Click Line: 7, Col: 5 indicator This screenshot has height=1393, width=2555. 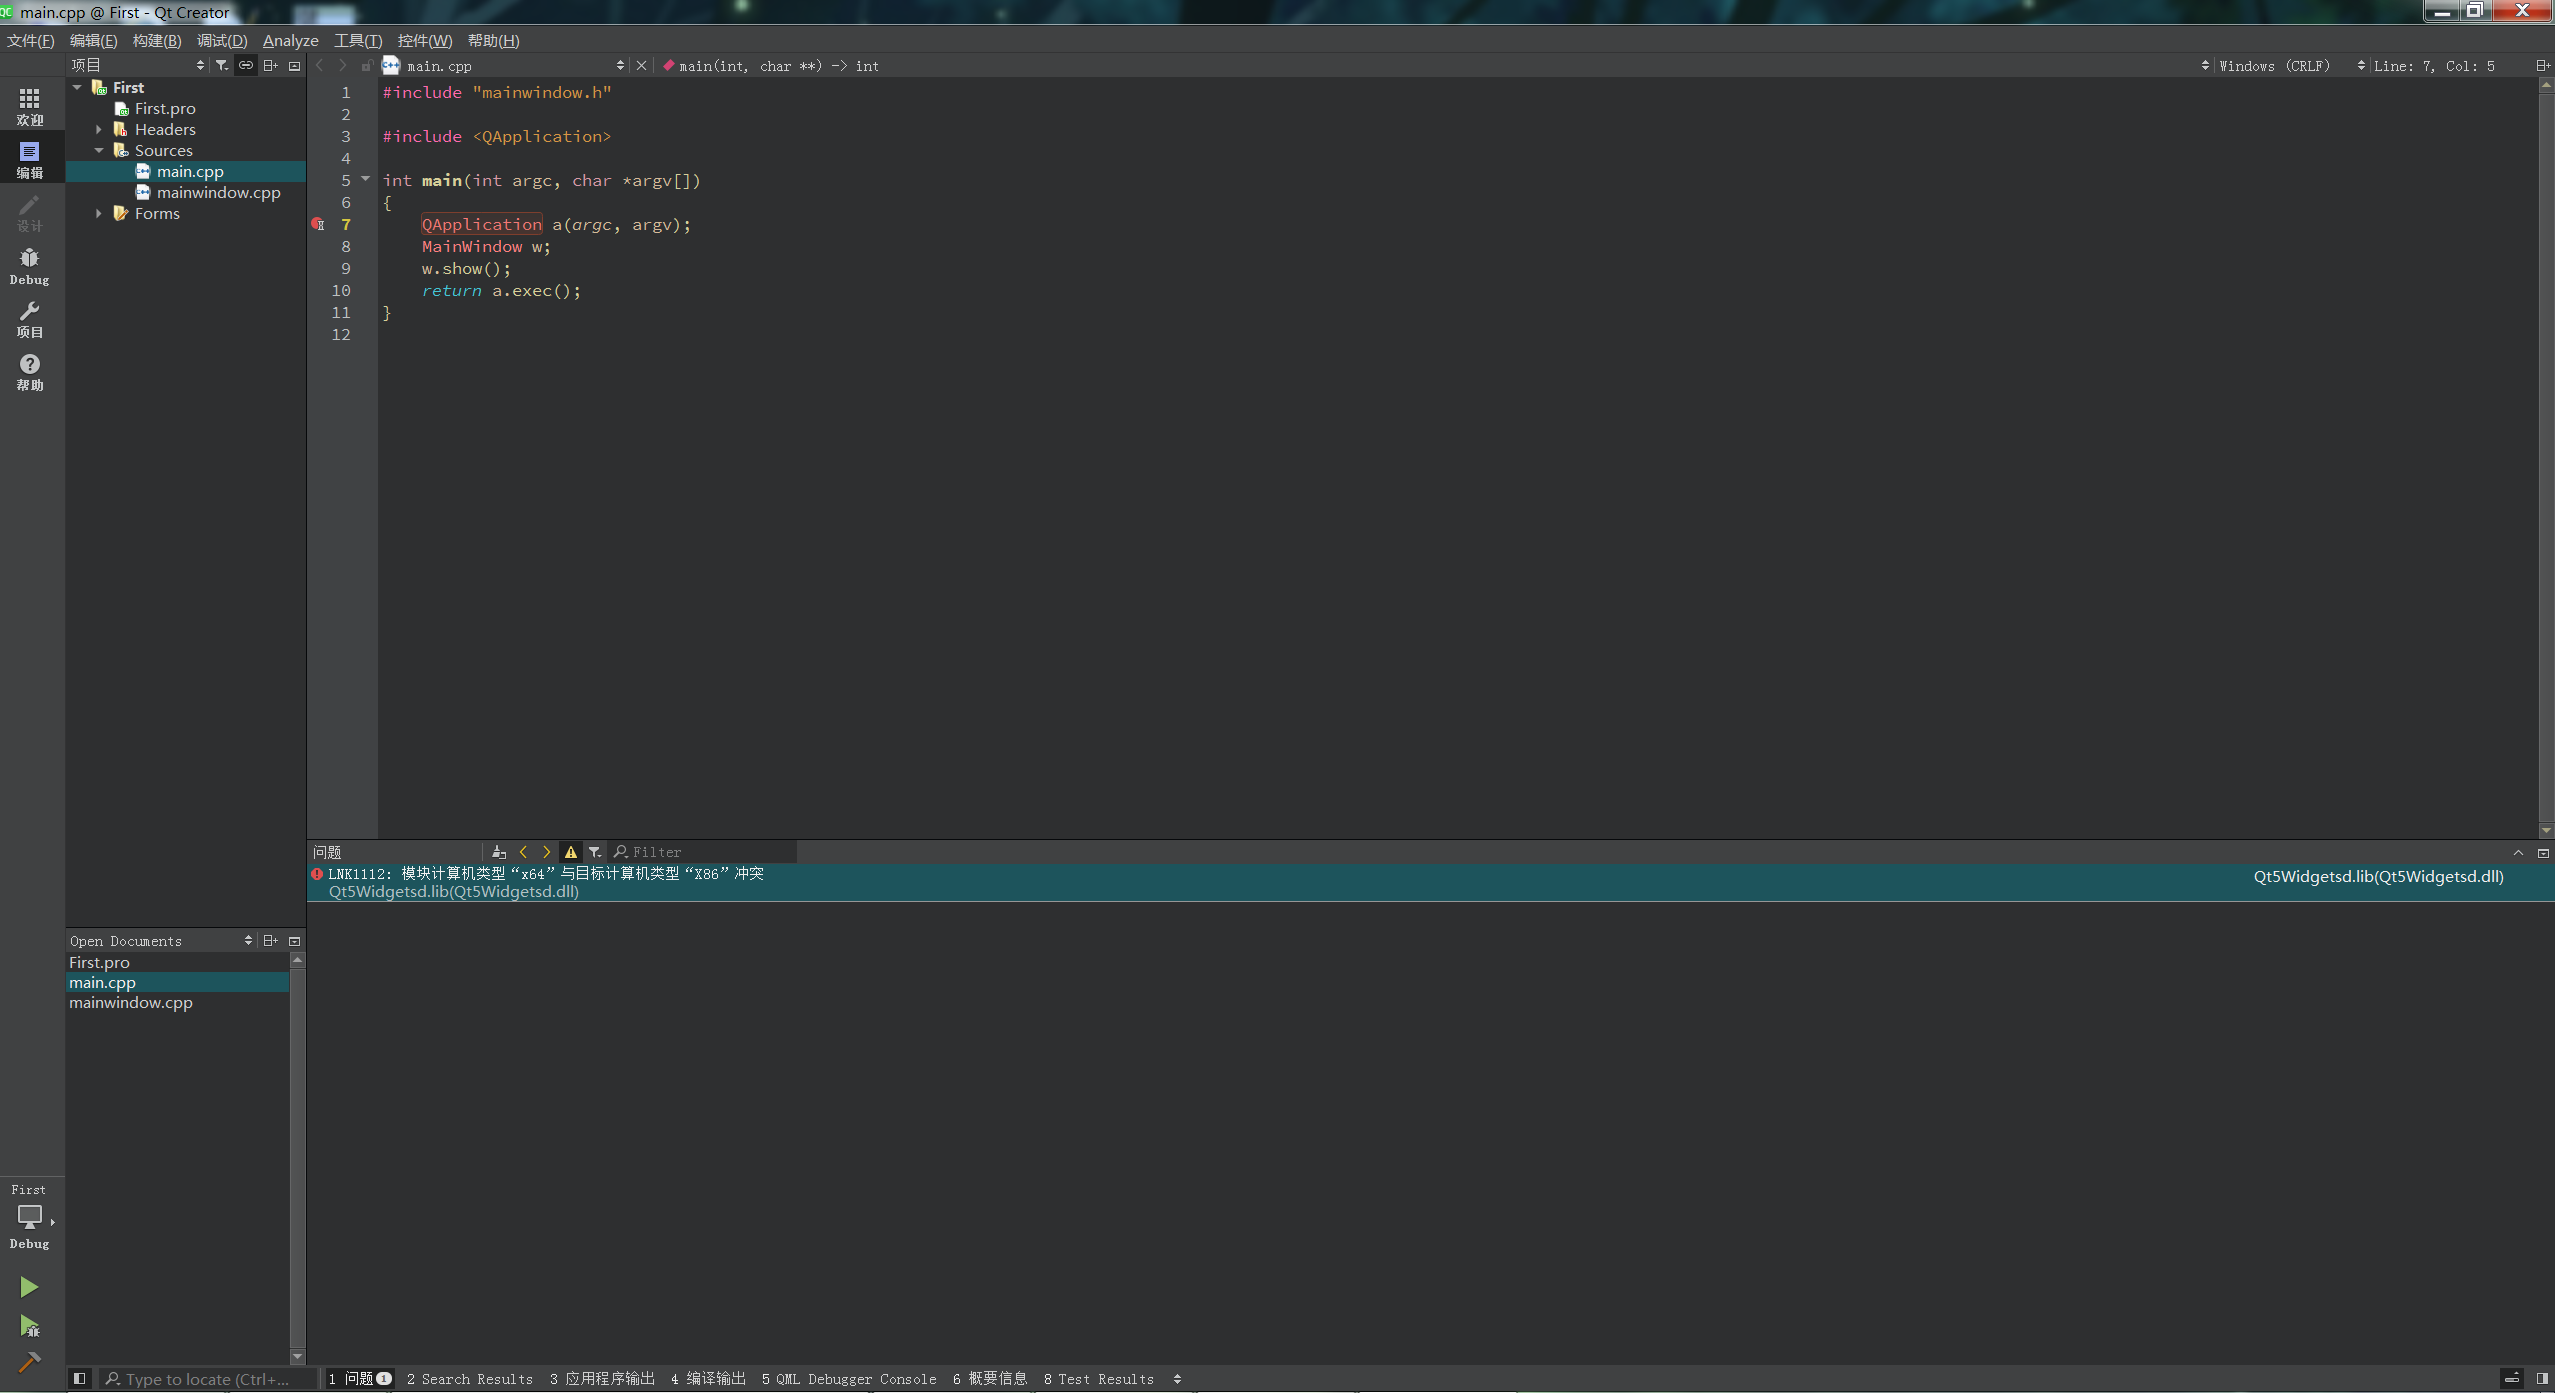coord(2434,65)
